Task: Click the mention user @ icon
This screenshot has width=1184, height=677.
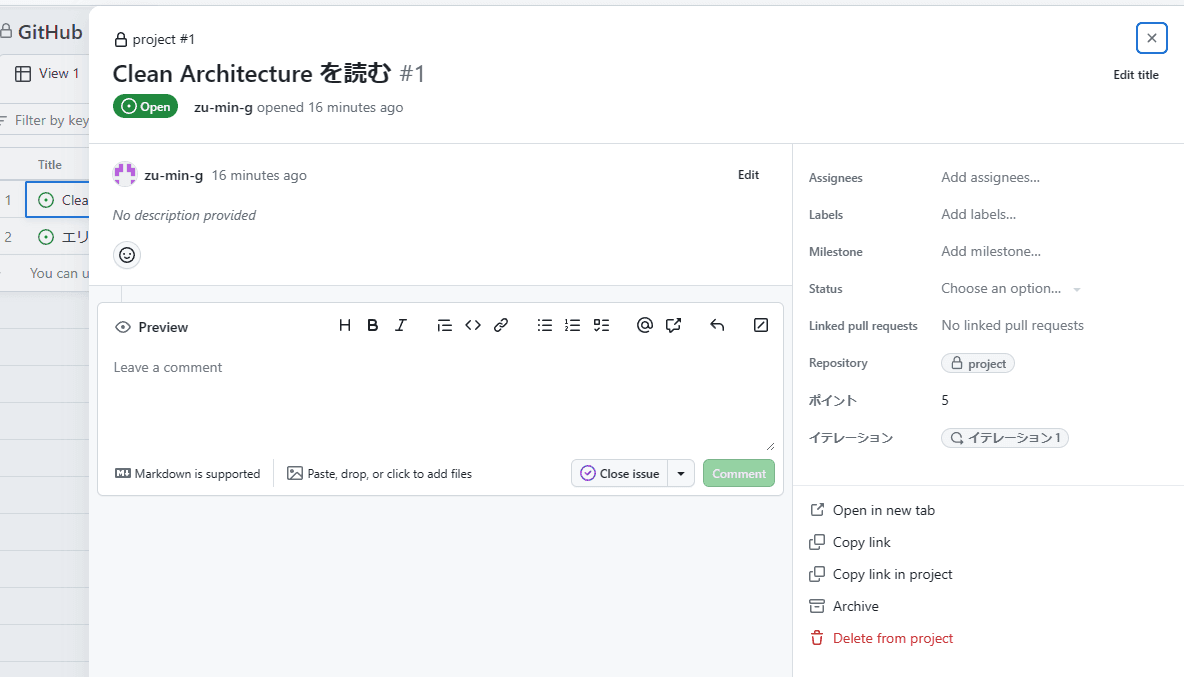Action: click(x=645, y=325)
